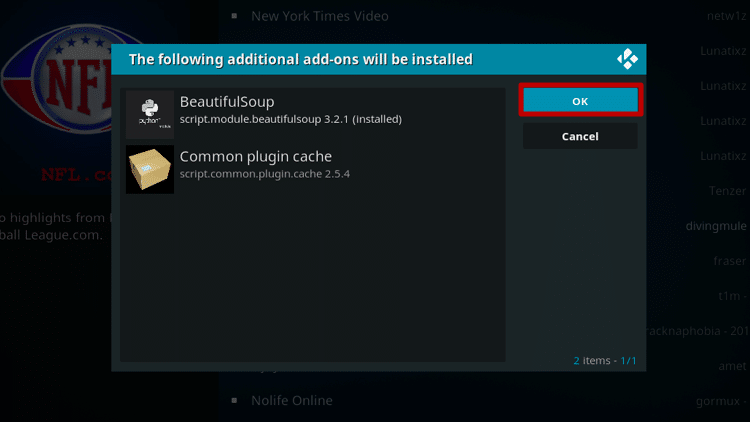This screenshot has height=422, width=750.
Task: Click the dialog title about additional add-ons
Action: coord(301,59)
